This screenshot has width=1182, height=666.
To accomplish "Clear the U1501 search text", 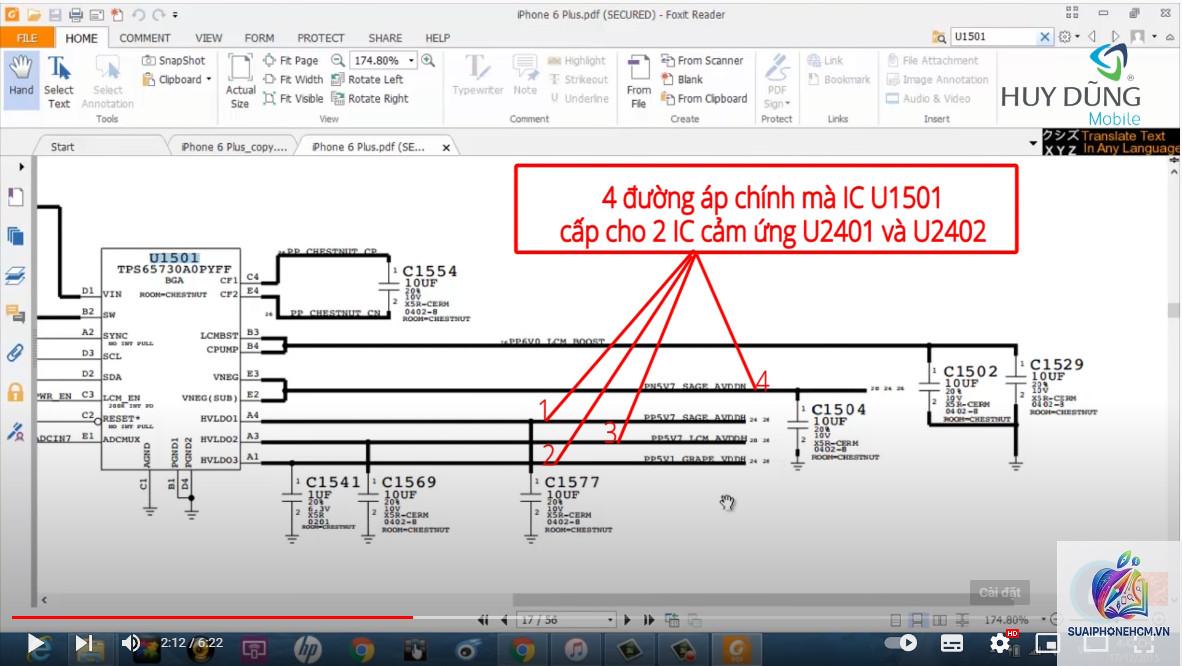I will click(1044, 36).
